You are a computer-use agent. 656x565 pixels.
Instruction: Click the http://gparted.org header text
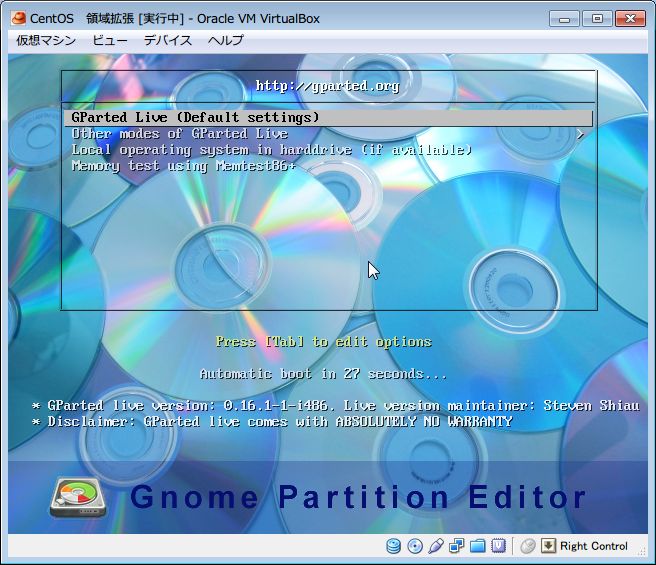coord(328,86)
